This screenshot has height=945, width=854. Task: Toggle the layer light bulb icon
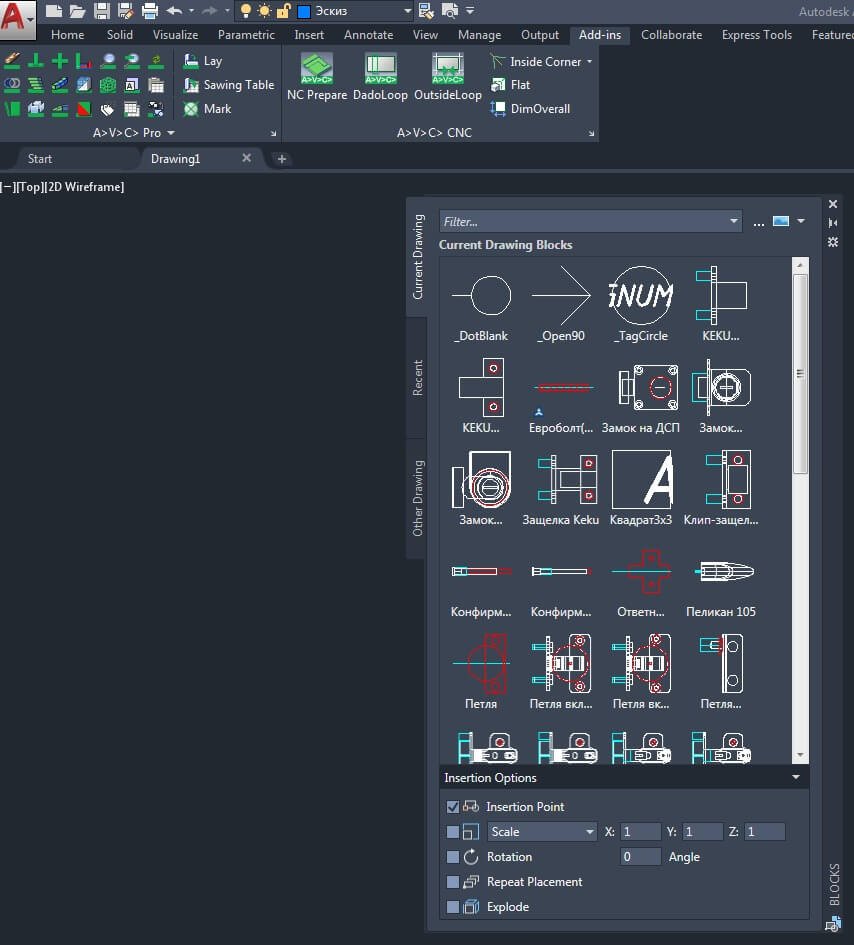point(245,10)
